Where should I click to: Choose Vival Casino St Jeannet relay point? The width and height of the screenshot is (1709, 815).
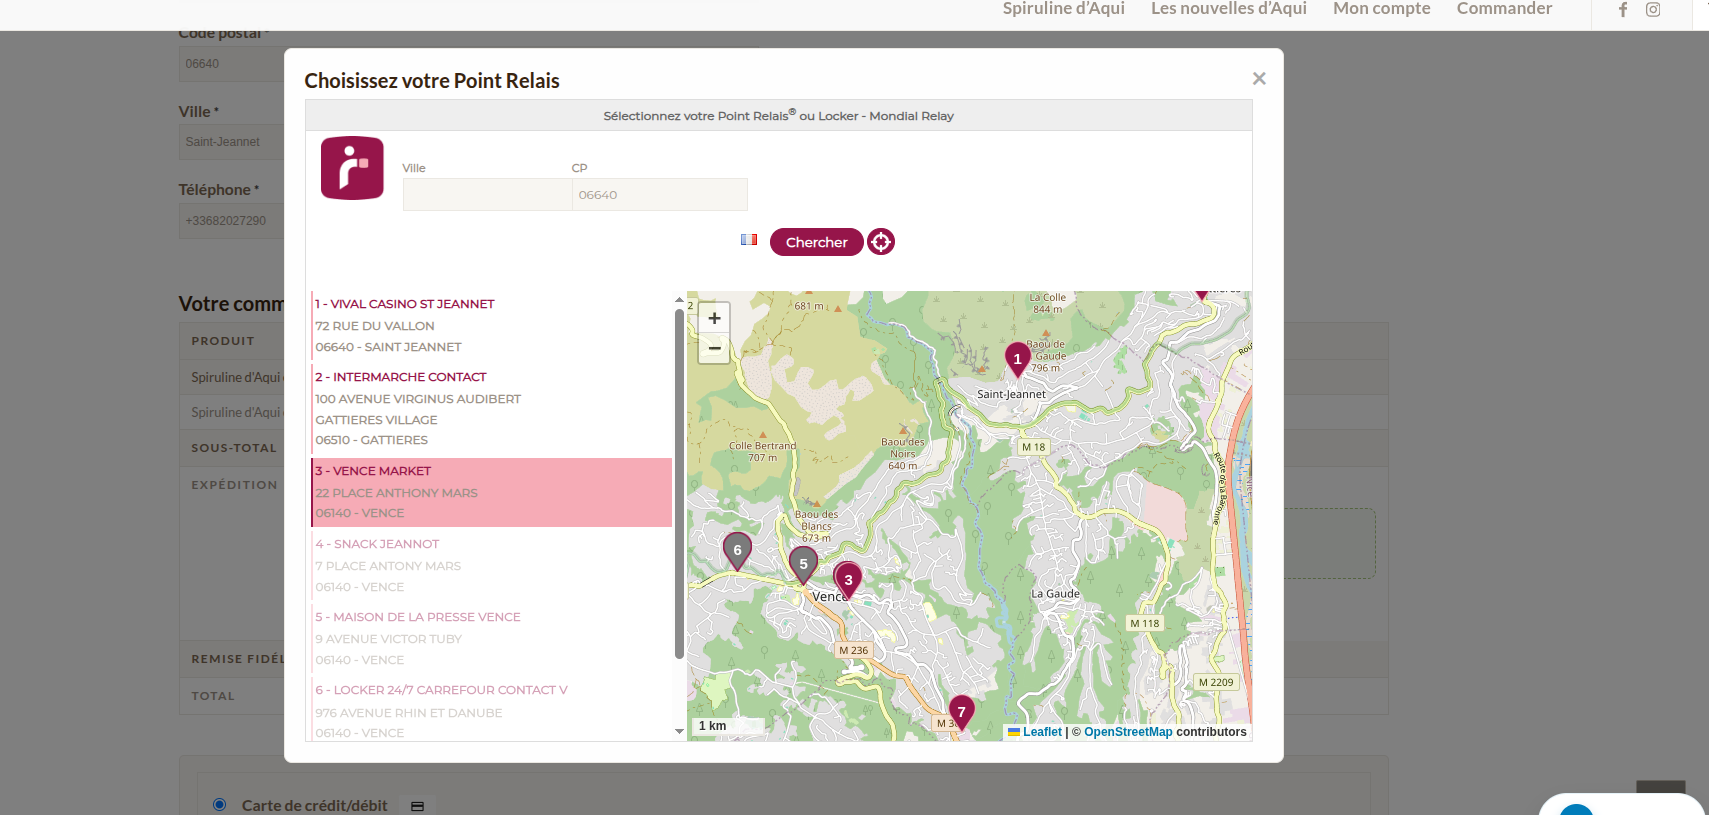click(x=404, y=304)
